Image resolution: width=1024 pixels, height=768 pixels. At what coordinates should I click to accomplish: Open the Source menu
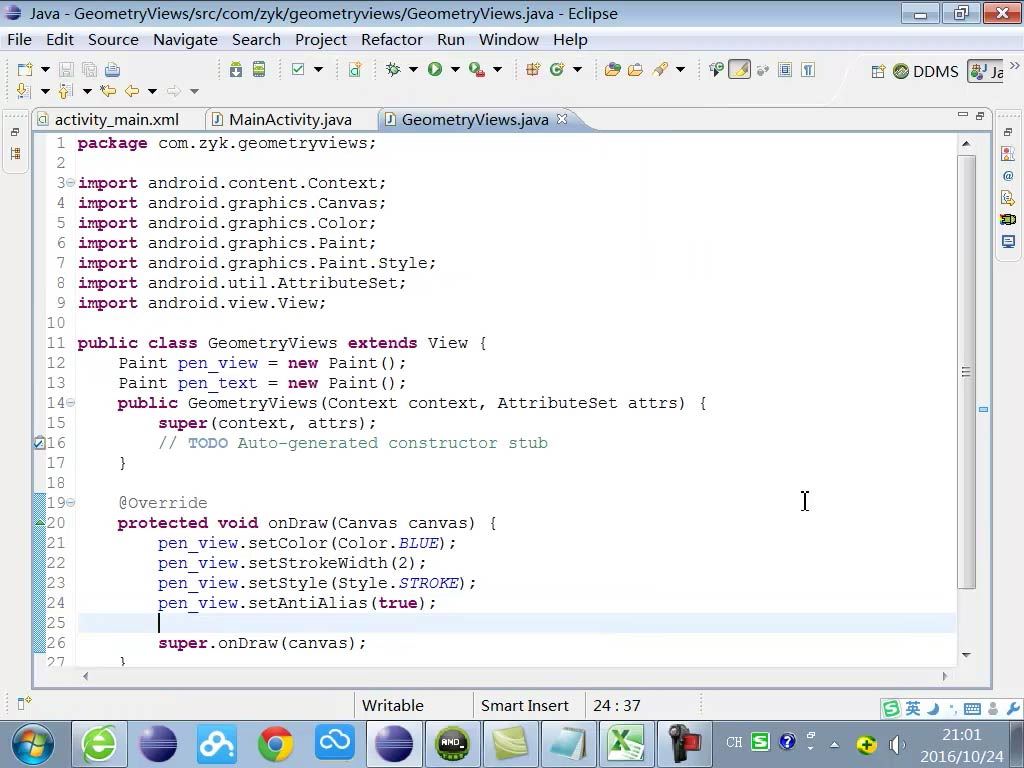coord(113,40)
